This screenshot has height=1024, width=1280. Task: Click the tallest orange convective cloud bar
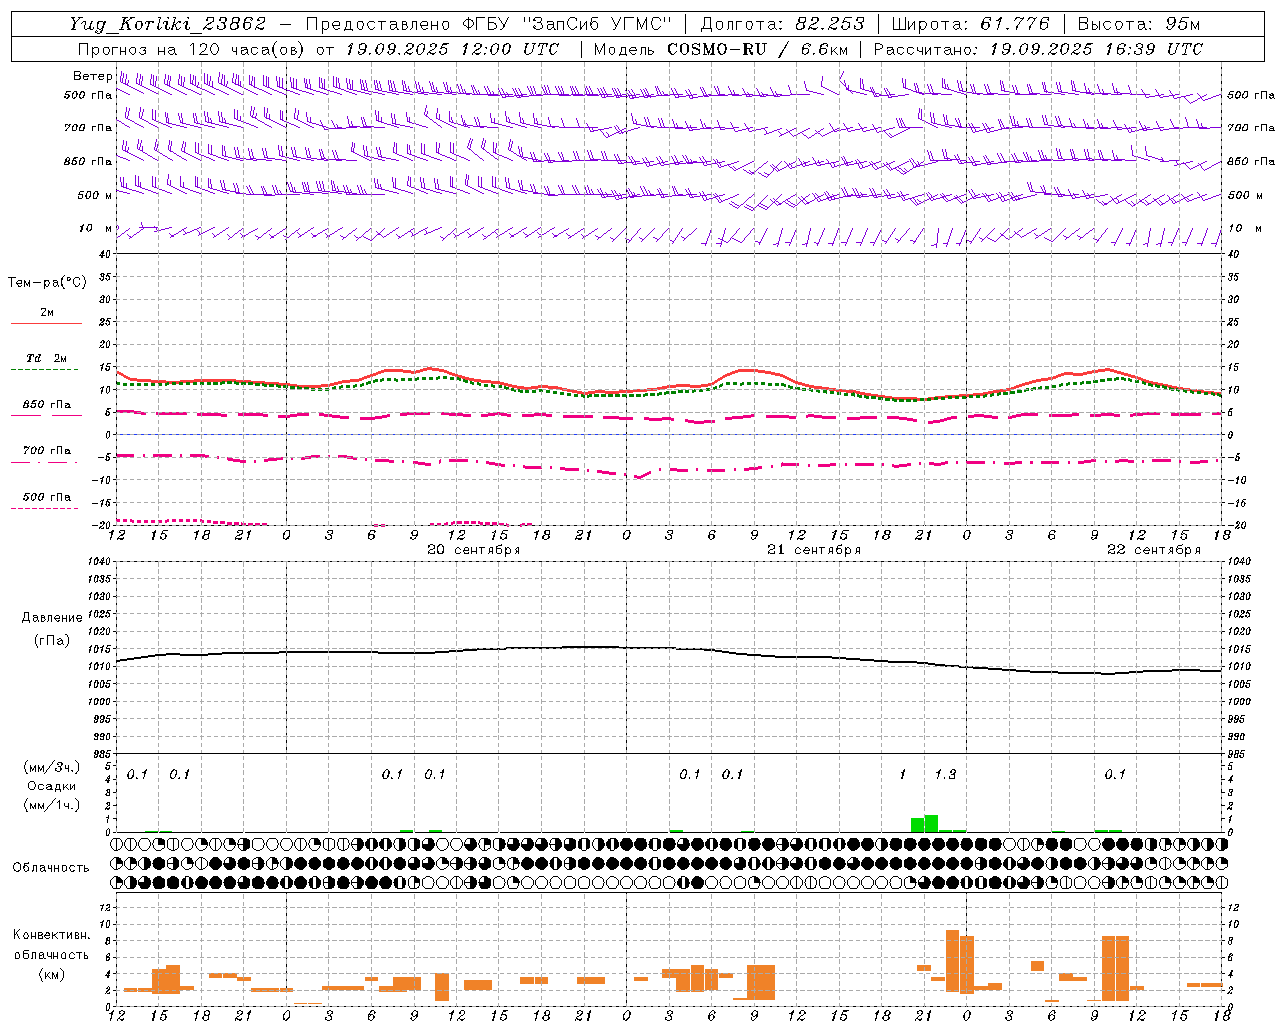(952, 961)
